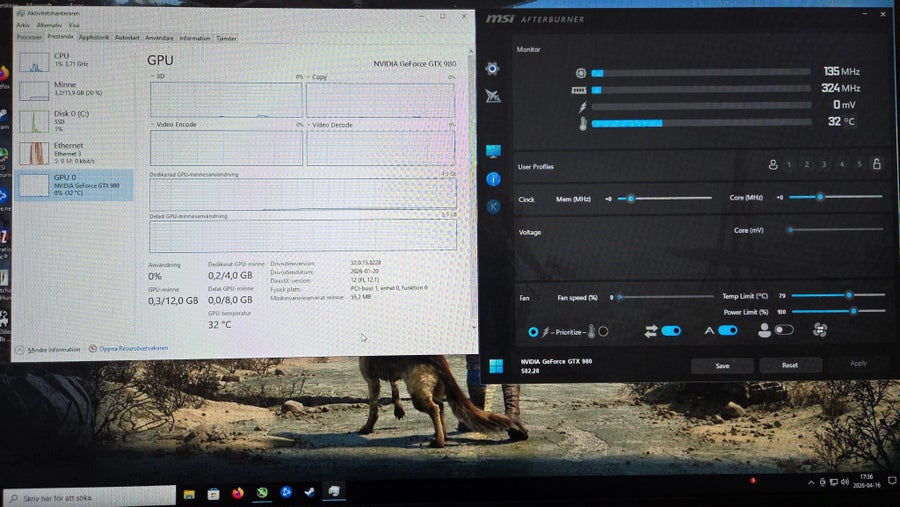Screen dimensions: 900x507
Task: Launch Firefox from the taskbar
Action: [x=238, y=493]
